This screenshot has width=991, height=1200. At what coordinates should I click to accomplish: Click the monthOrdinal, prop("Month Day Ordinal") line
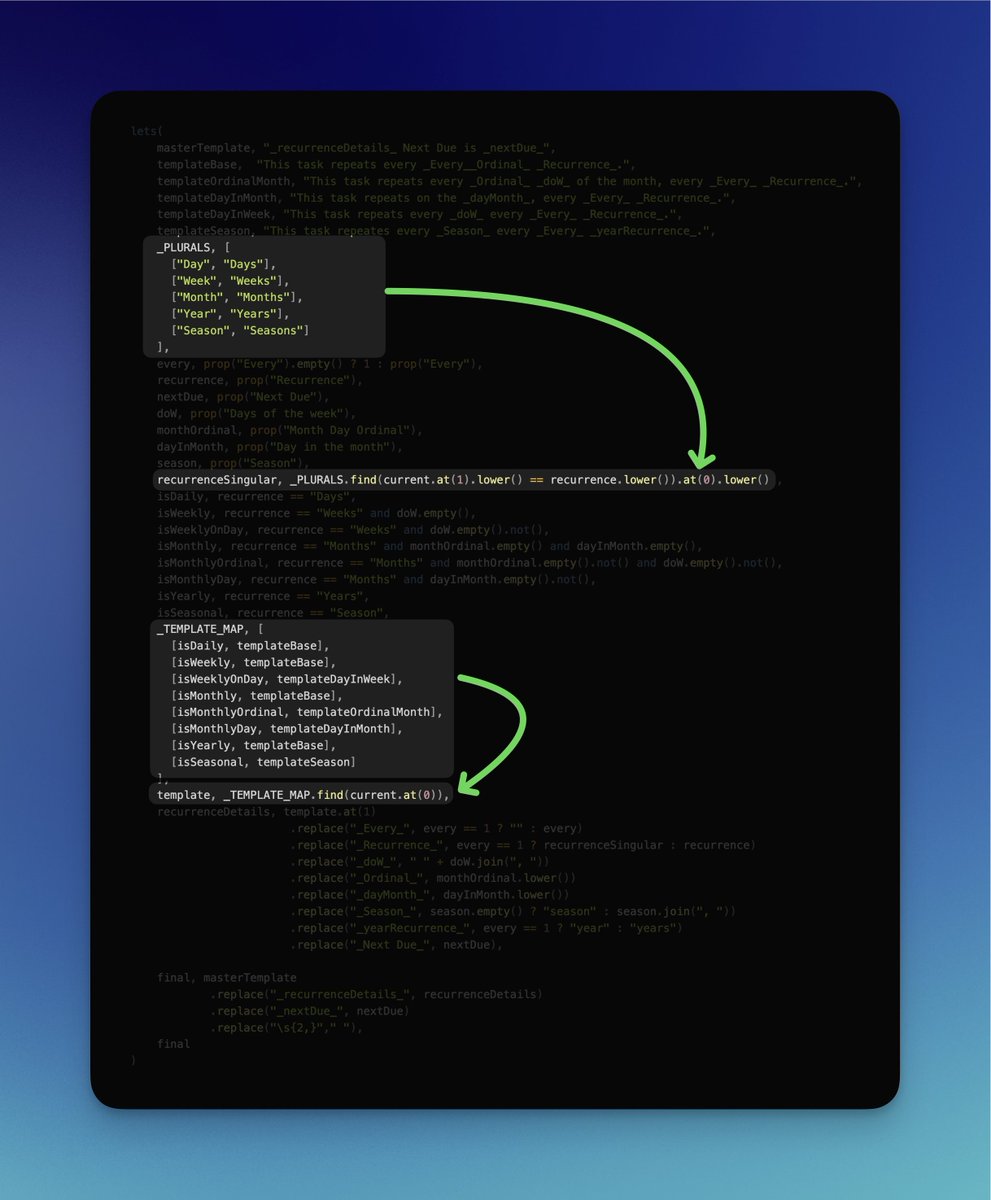click(289, 430)
